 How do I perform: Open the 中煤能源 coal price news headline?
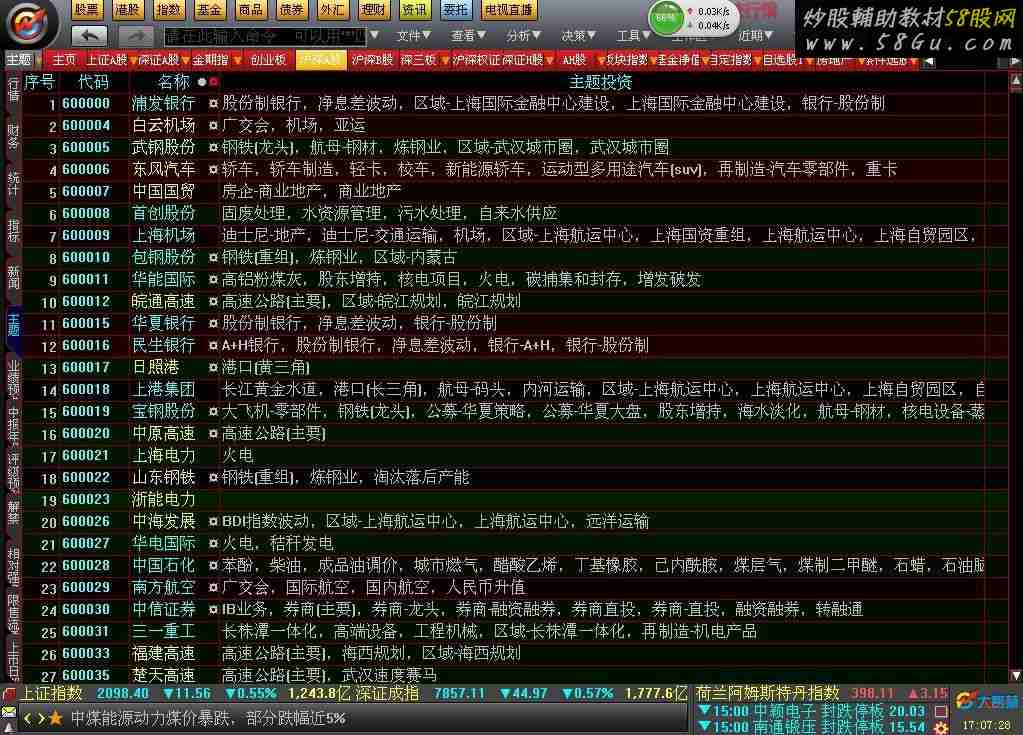[x=208, y=718]
